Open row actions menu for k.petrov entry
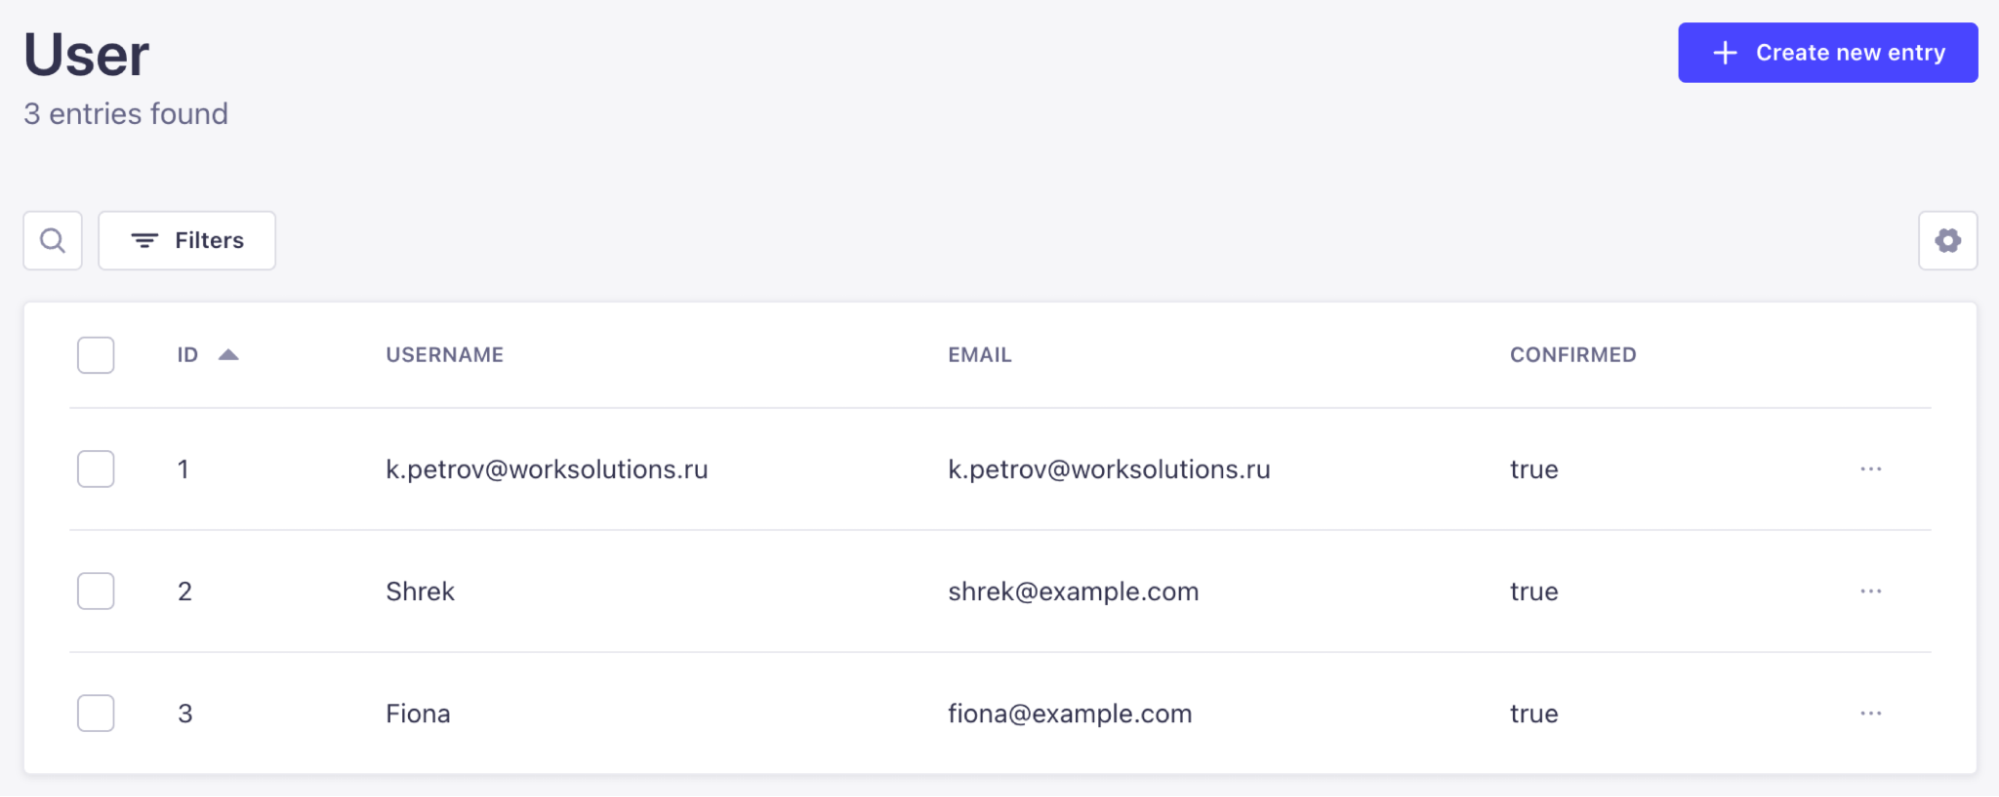Viewport: 1999px width, 797px height. tap(1870, 469)
